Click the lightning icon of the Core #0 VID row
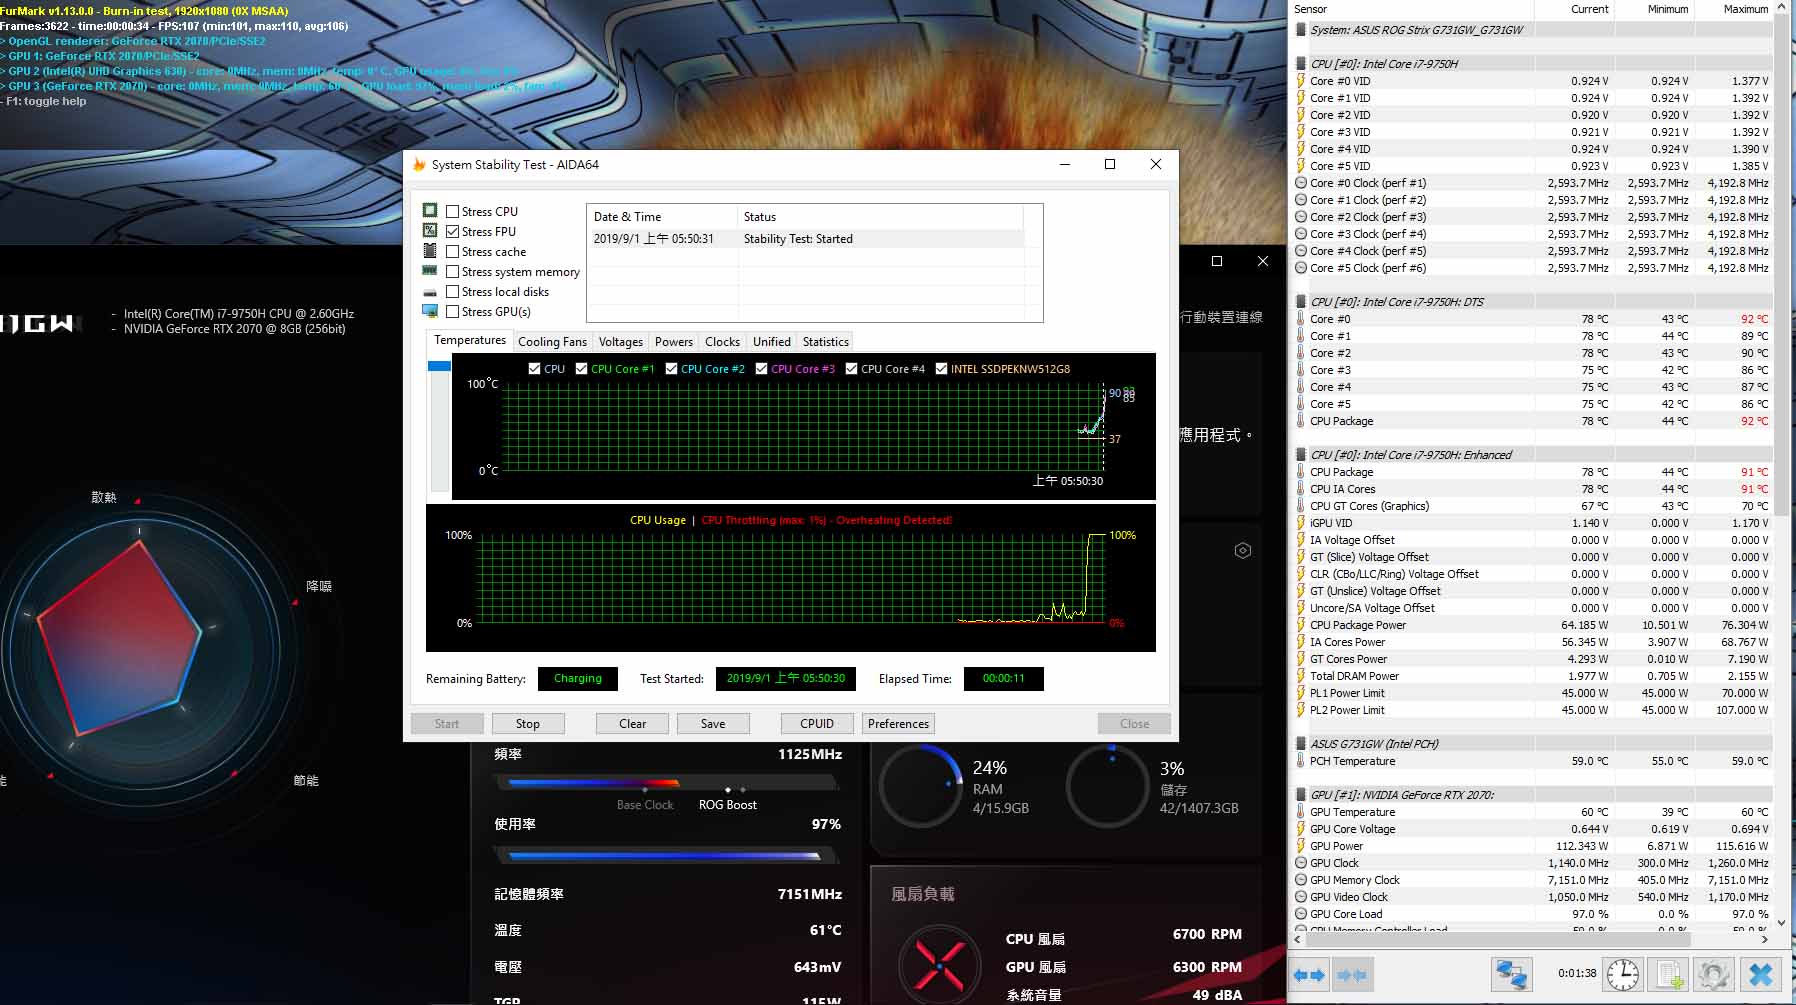 [x=1301, y=81]
